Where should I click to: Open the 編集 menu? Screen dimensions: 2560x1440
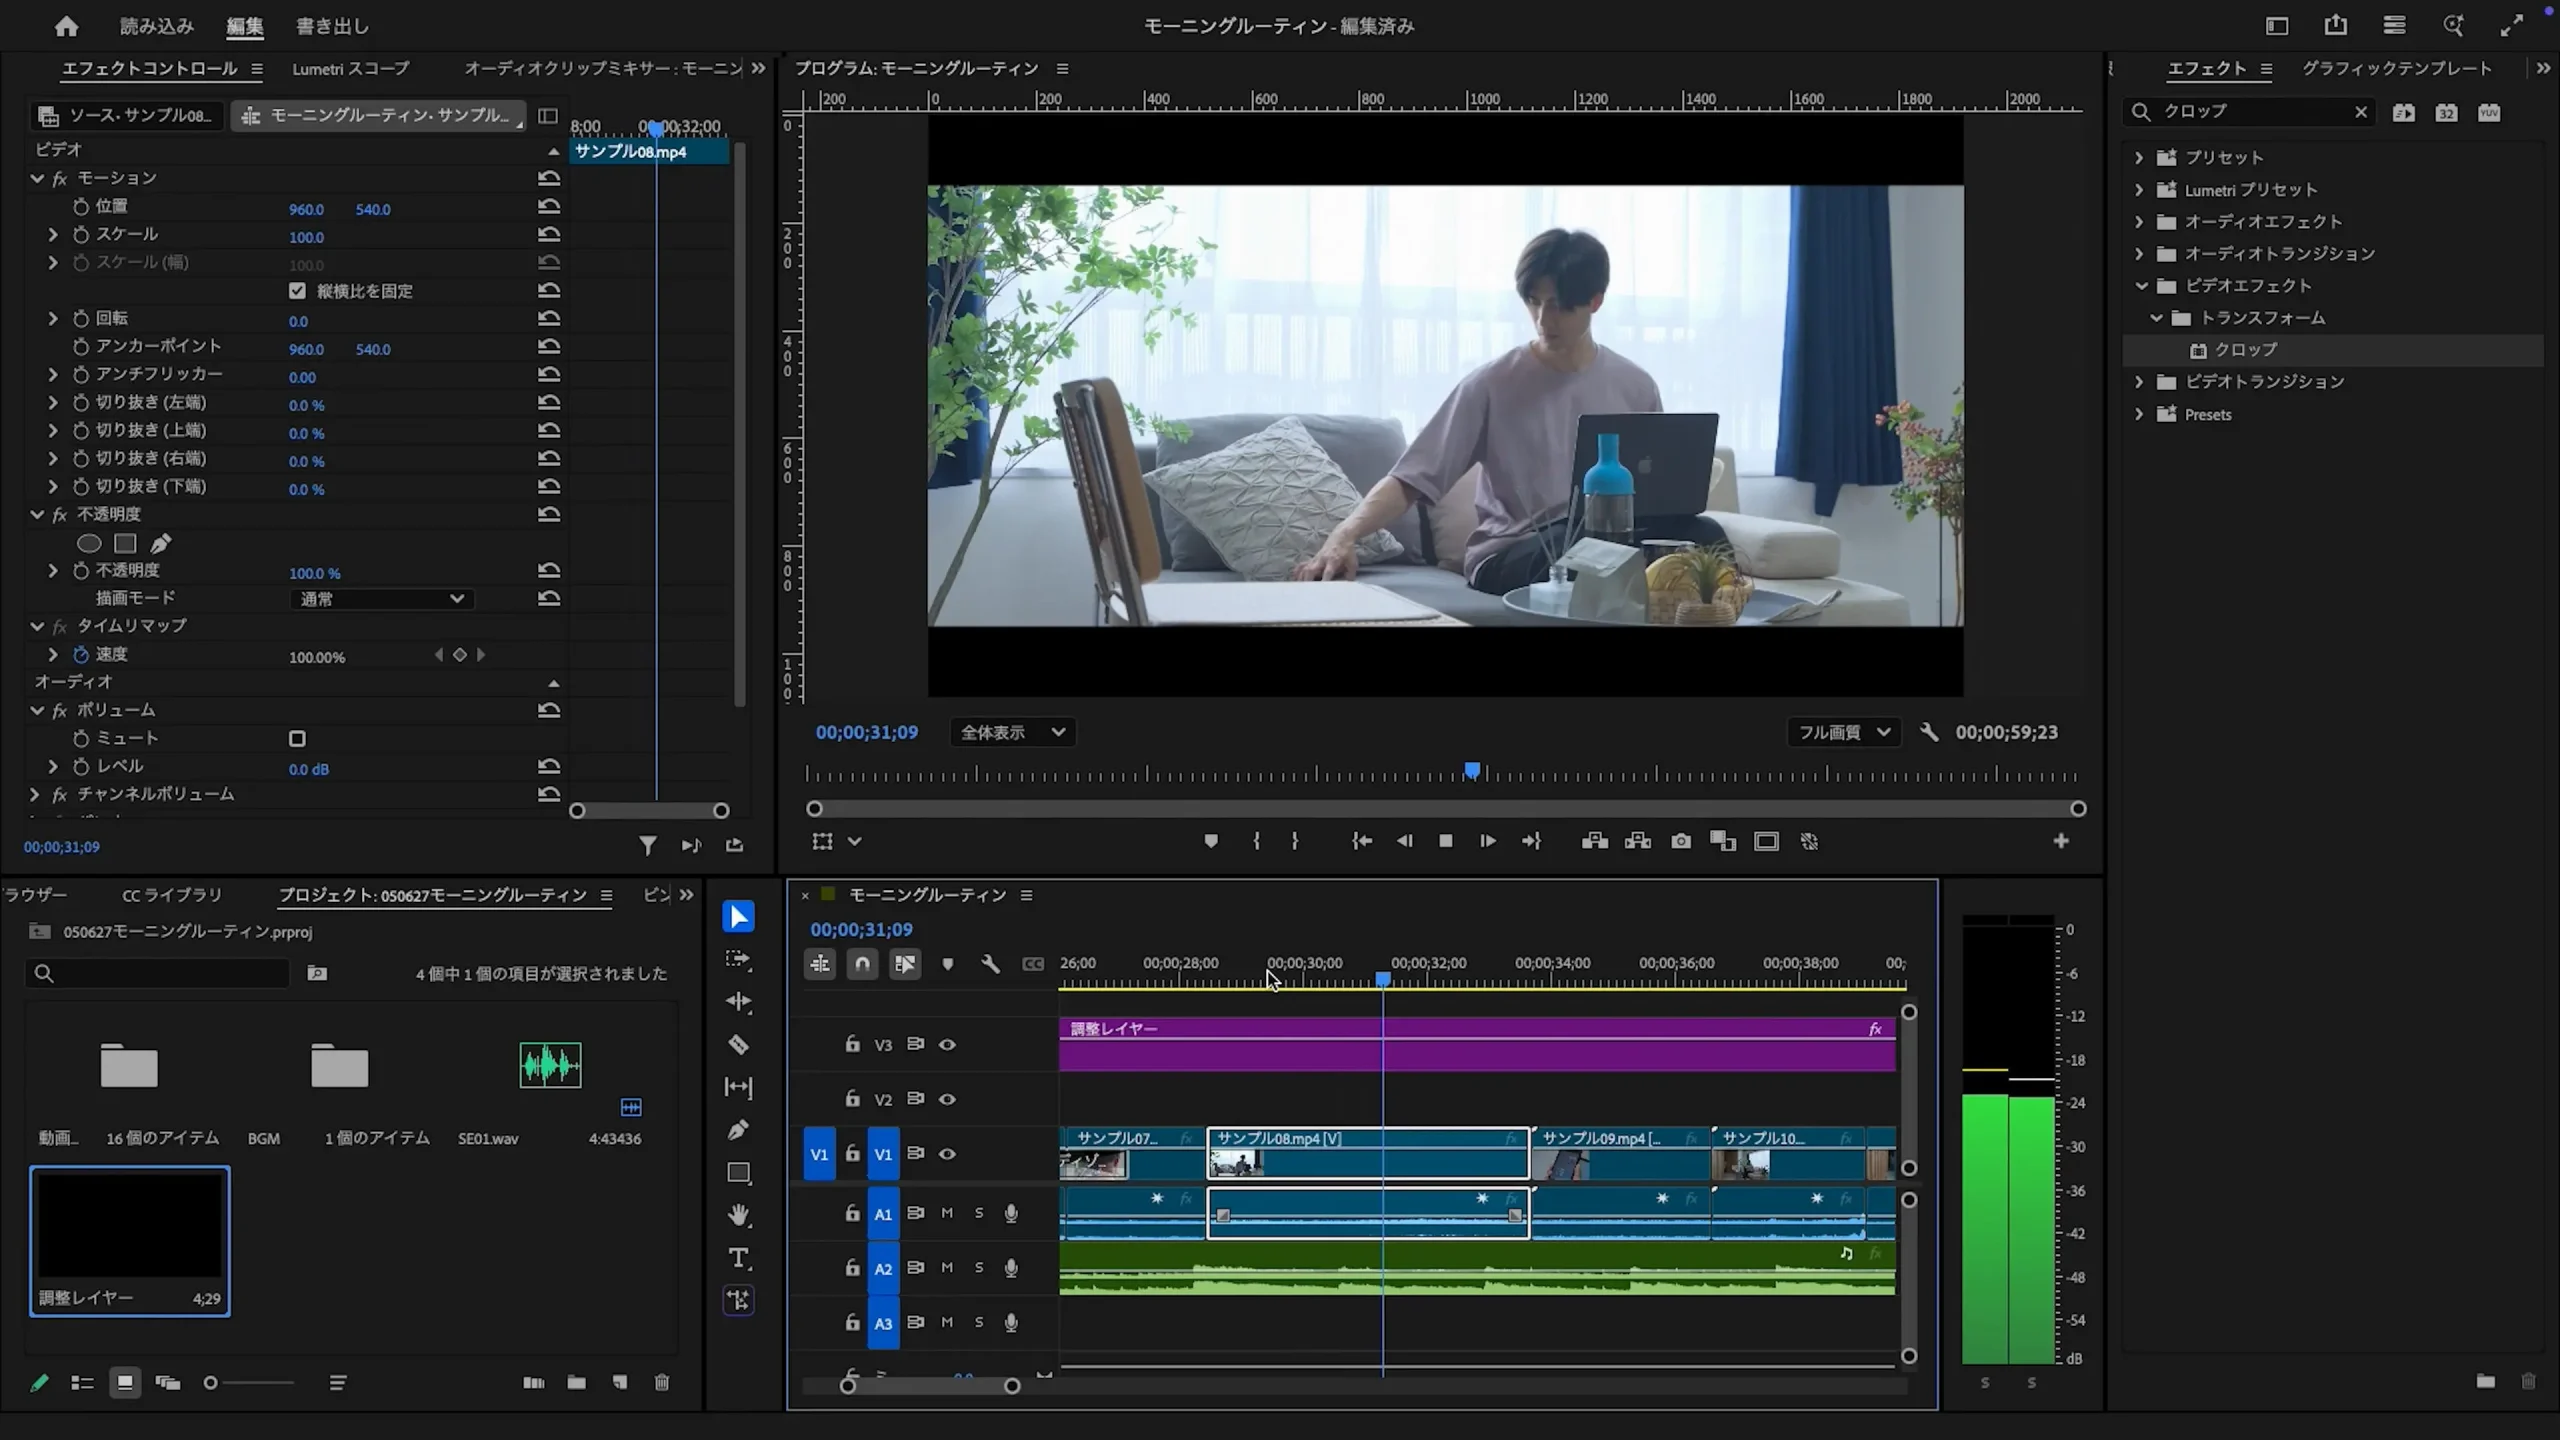click(244, 26)
